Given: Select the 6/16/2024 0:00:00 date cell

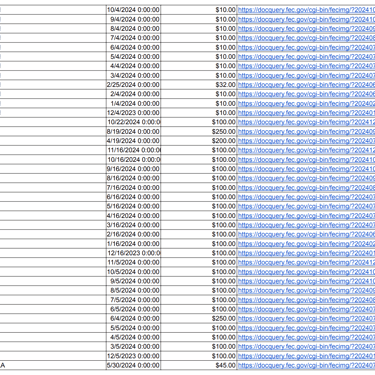Looking at the screenshot, I should pyautogui.click(x=133, y=197).
